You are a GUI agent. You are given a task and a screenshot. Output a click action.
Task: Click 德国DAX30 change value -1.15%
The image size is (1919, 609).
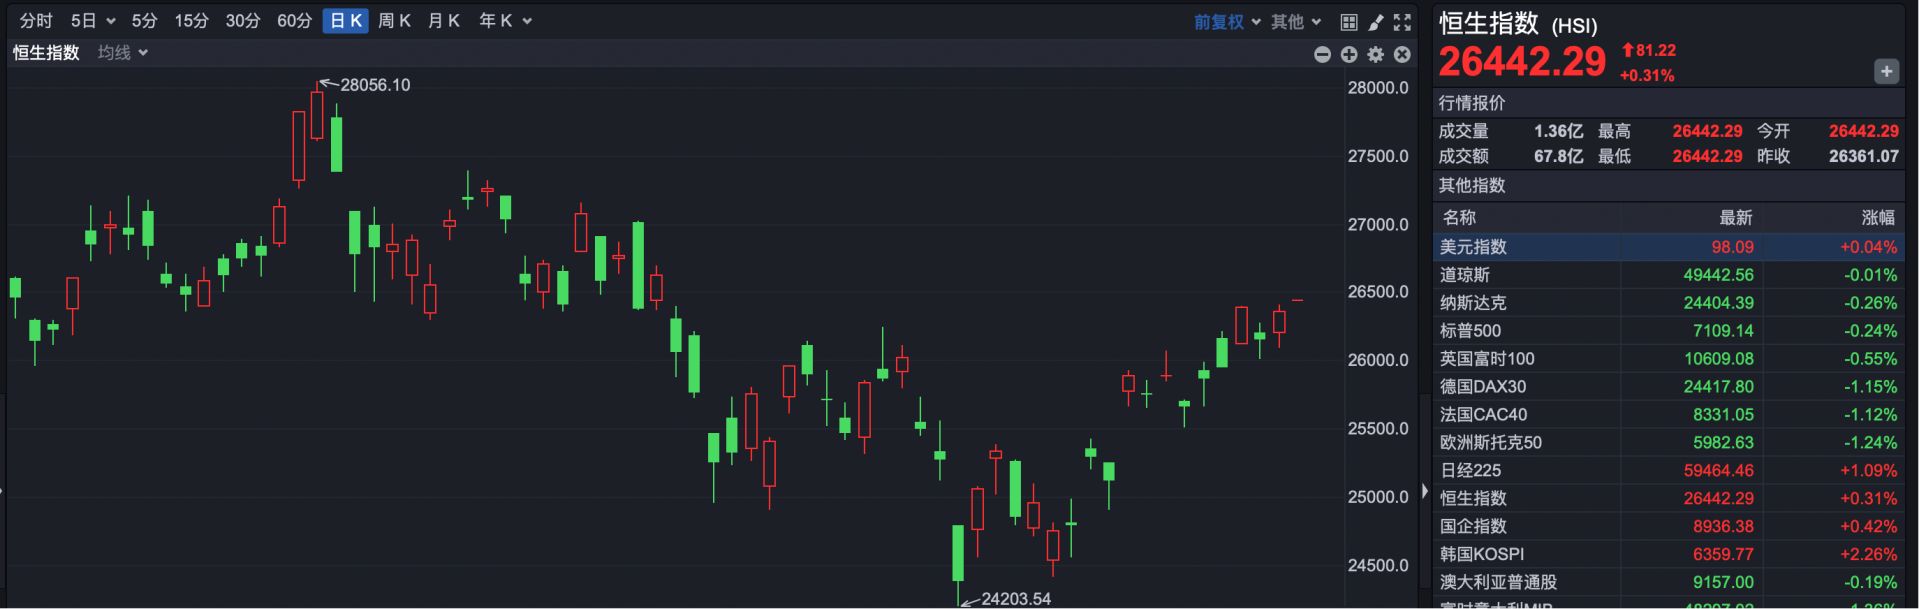[1870, 387]
